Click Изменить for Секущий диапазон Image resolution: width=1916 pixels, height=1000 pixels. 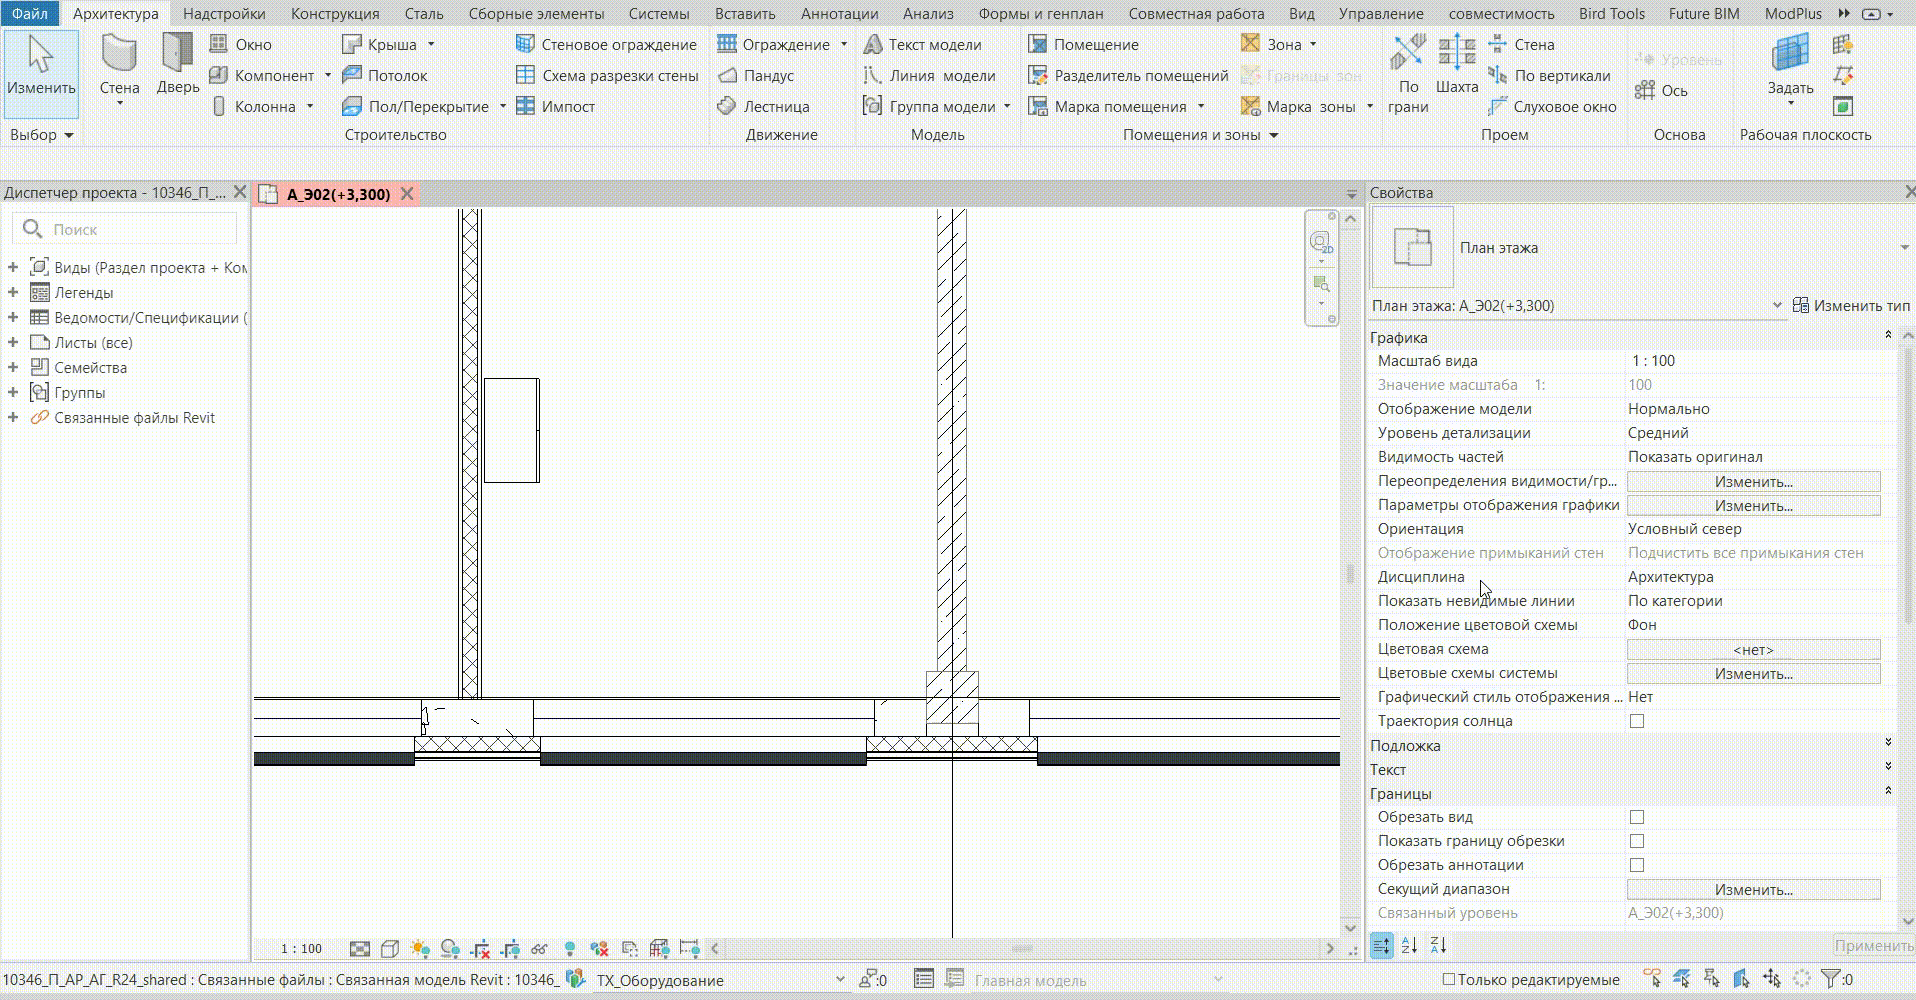tap(1754, 889)
